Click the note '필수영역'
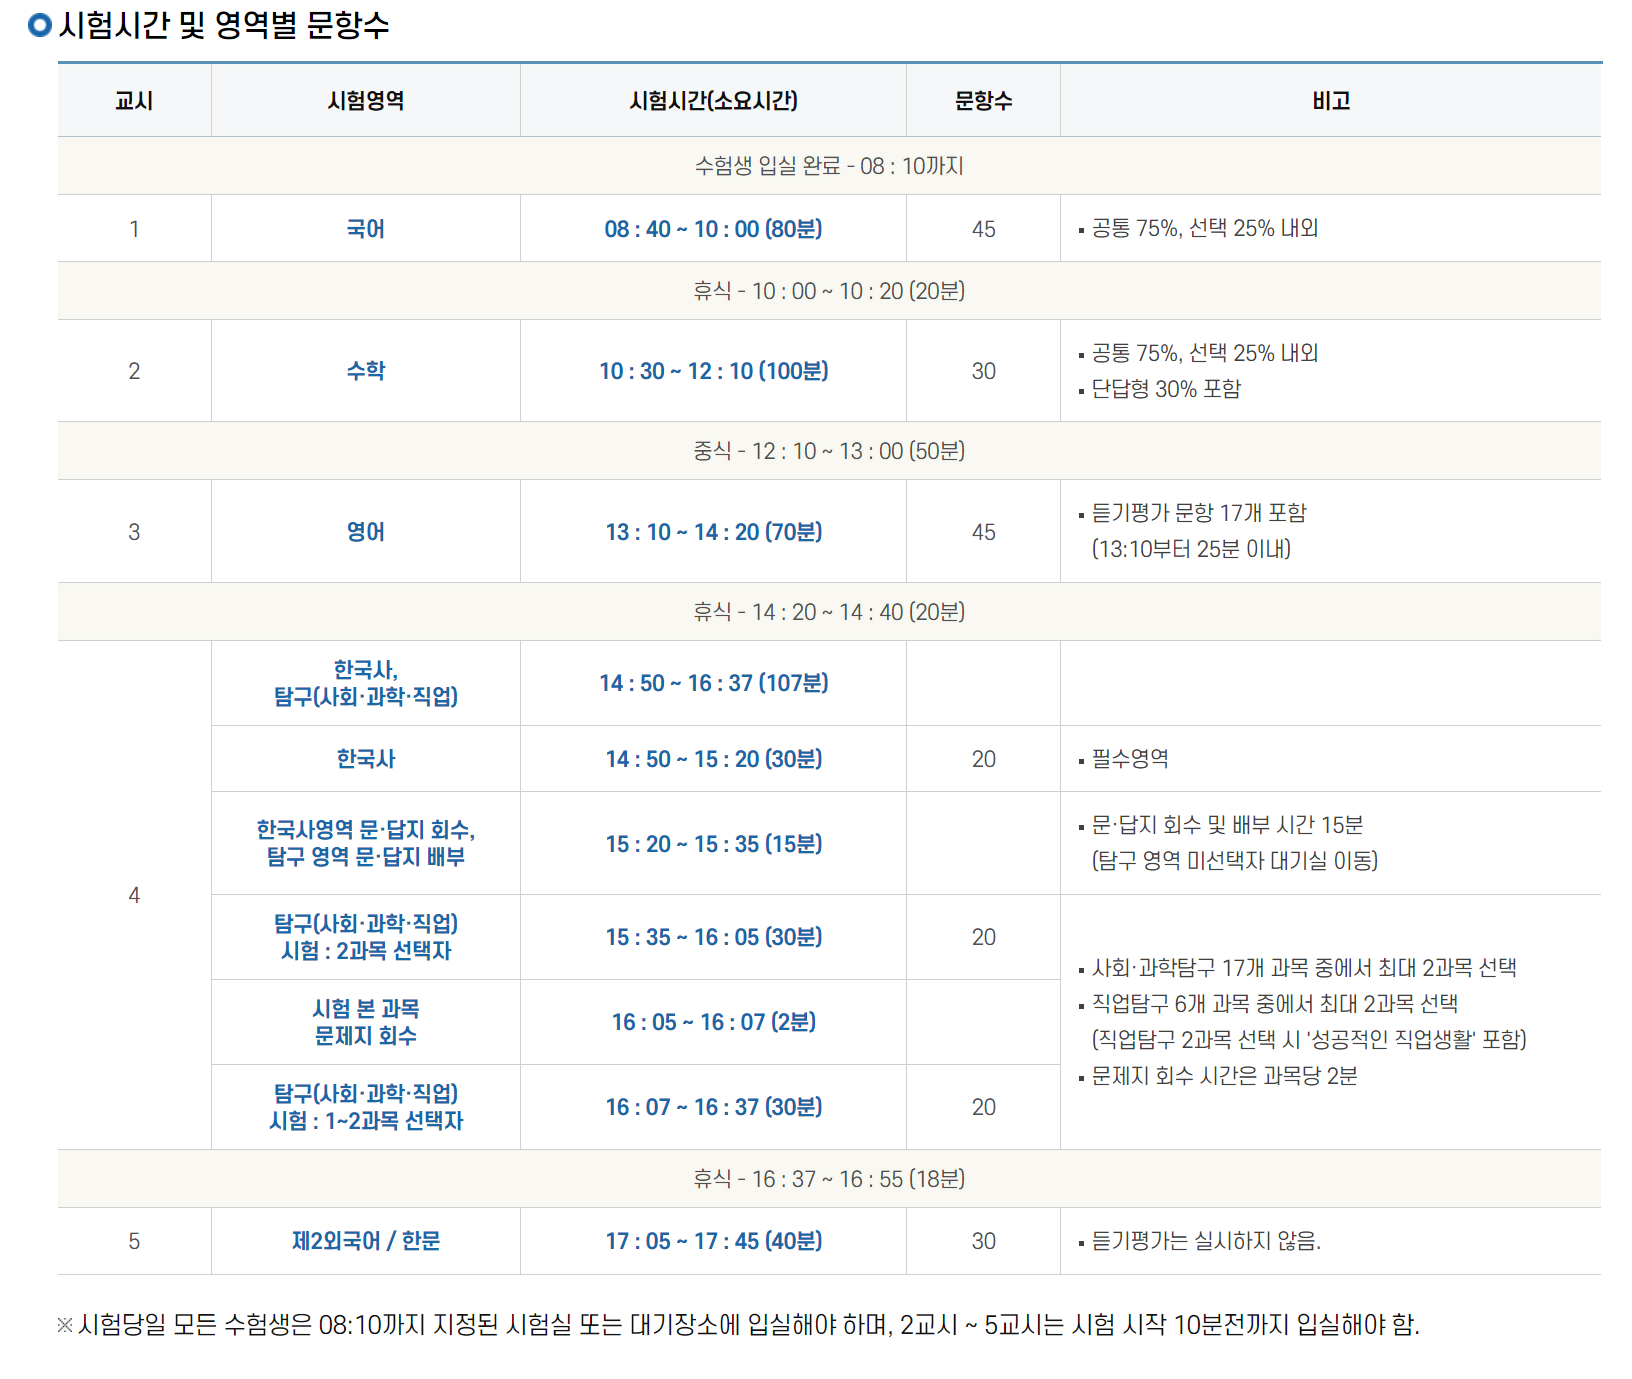The image size is (1632, 1379). pyautogui.click(x=1130, y=758)
